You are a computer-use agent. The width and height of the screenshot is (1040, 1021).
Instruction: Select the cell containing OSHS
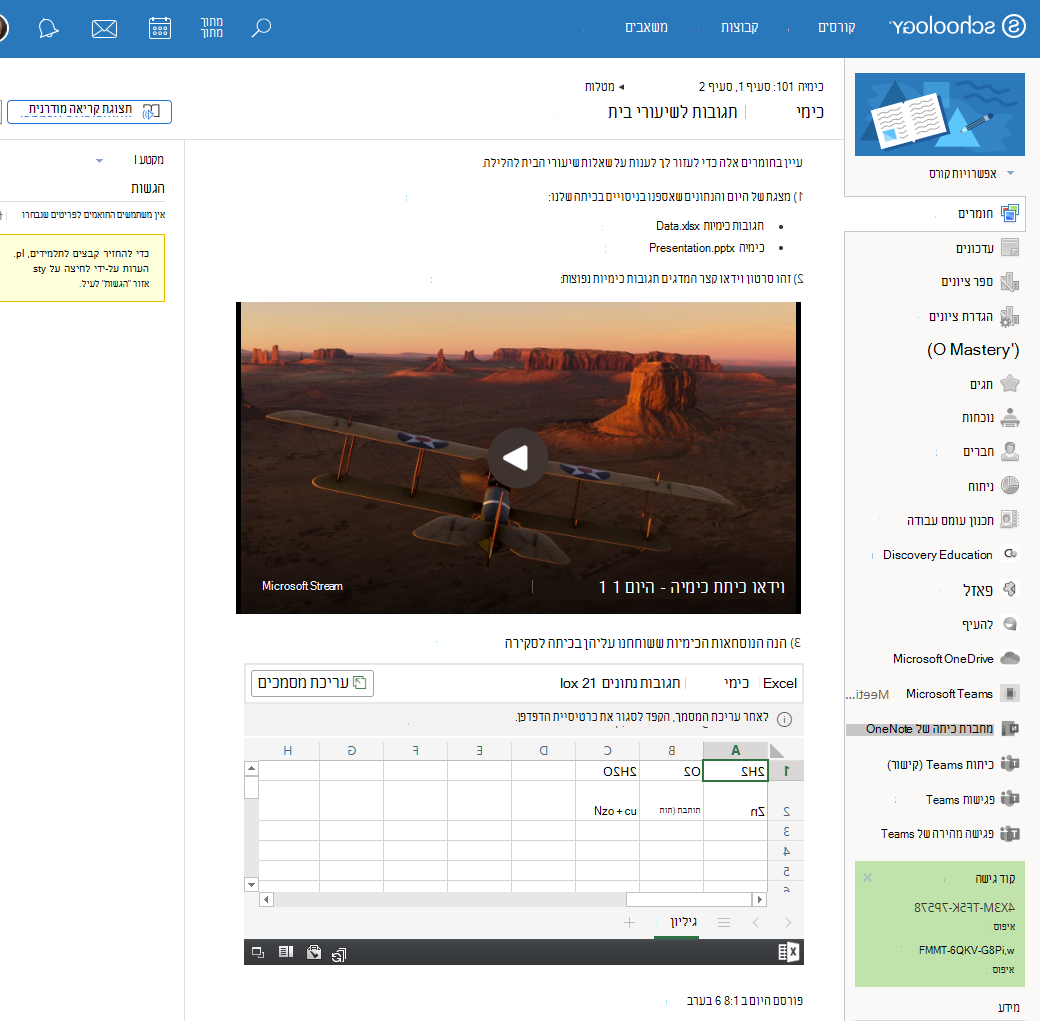(608, 771)
